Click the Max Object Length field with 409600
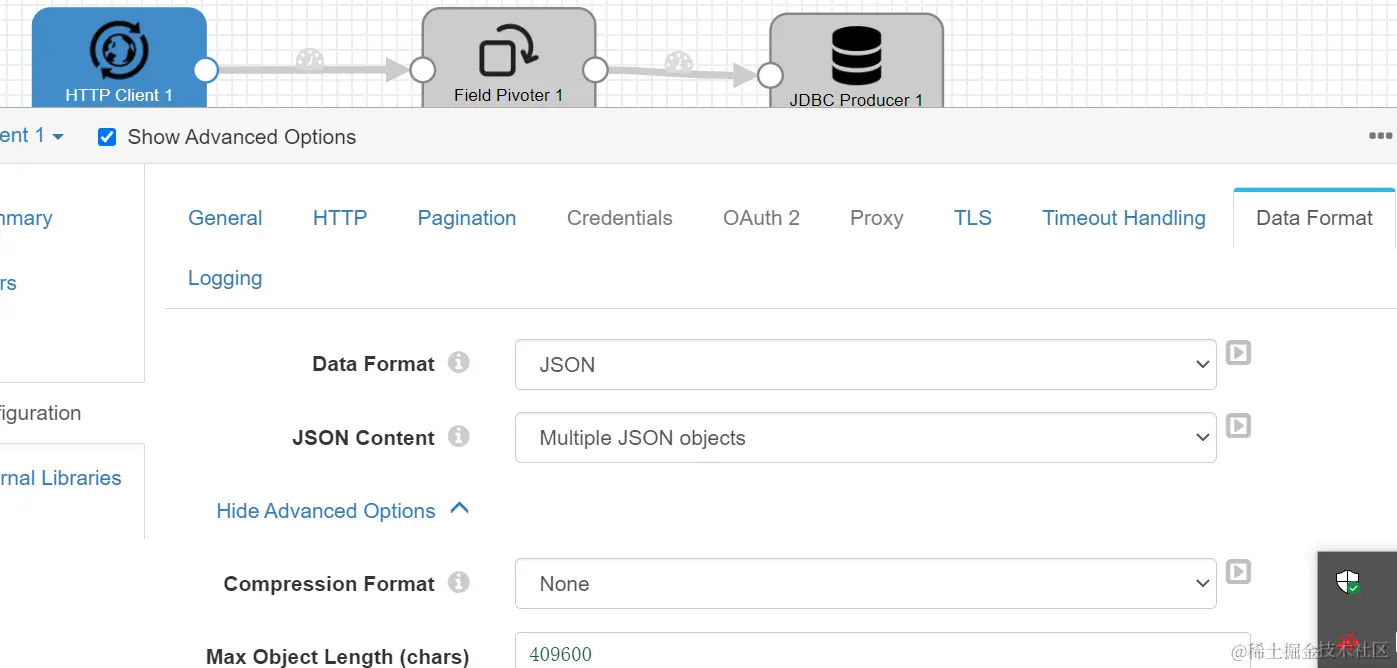The width and height of the screenshot is (1397, 668). (882, 651)
